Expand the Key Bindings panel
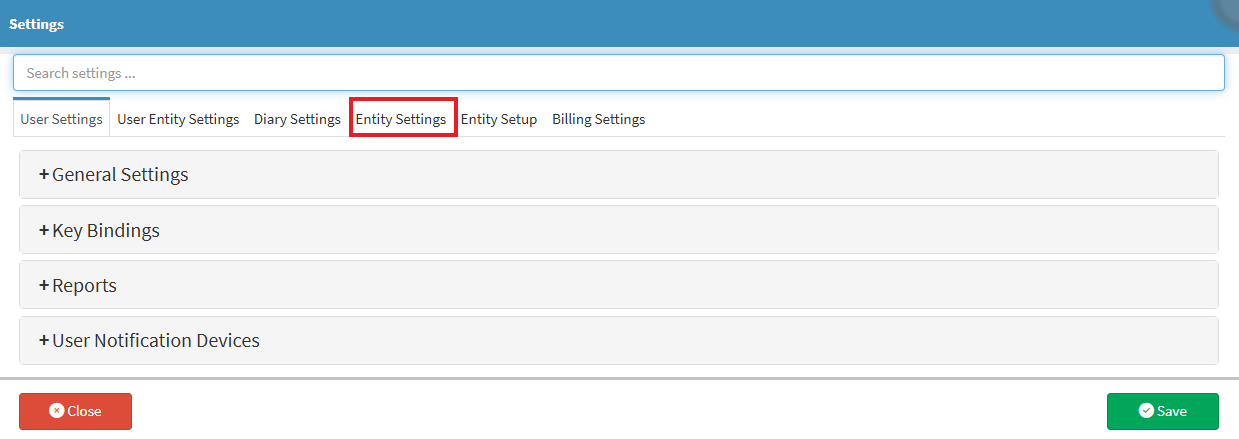The height and width of the screenshot is (439, 1239). pyautogui.click(x=619, y=230)
